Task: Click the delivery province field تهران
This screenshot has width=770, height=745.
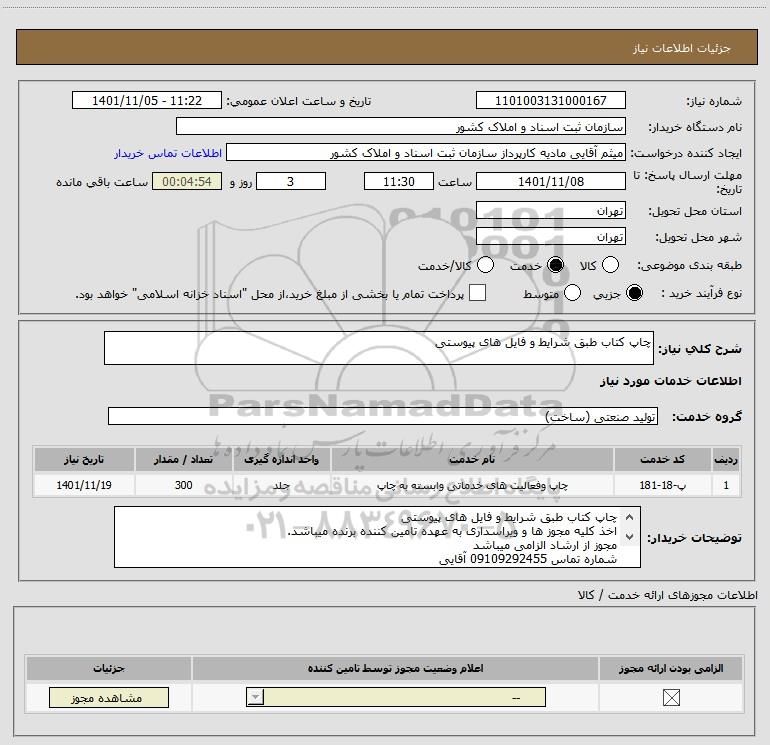Action: pos(550,210)
